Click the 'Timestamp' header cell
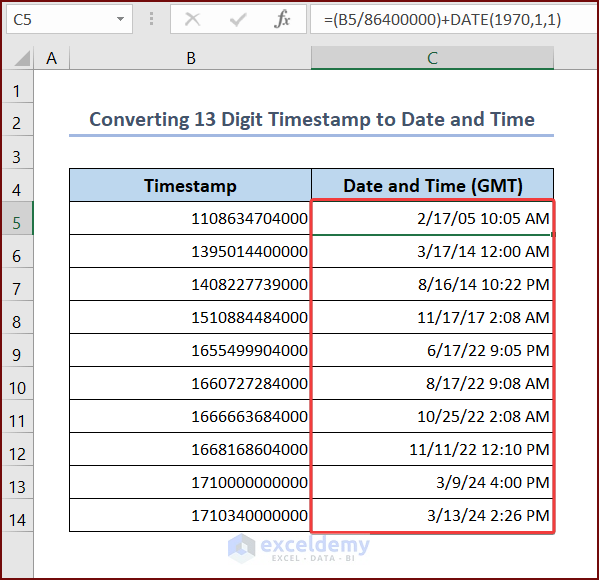599x580 pixels. click(190, 185)
